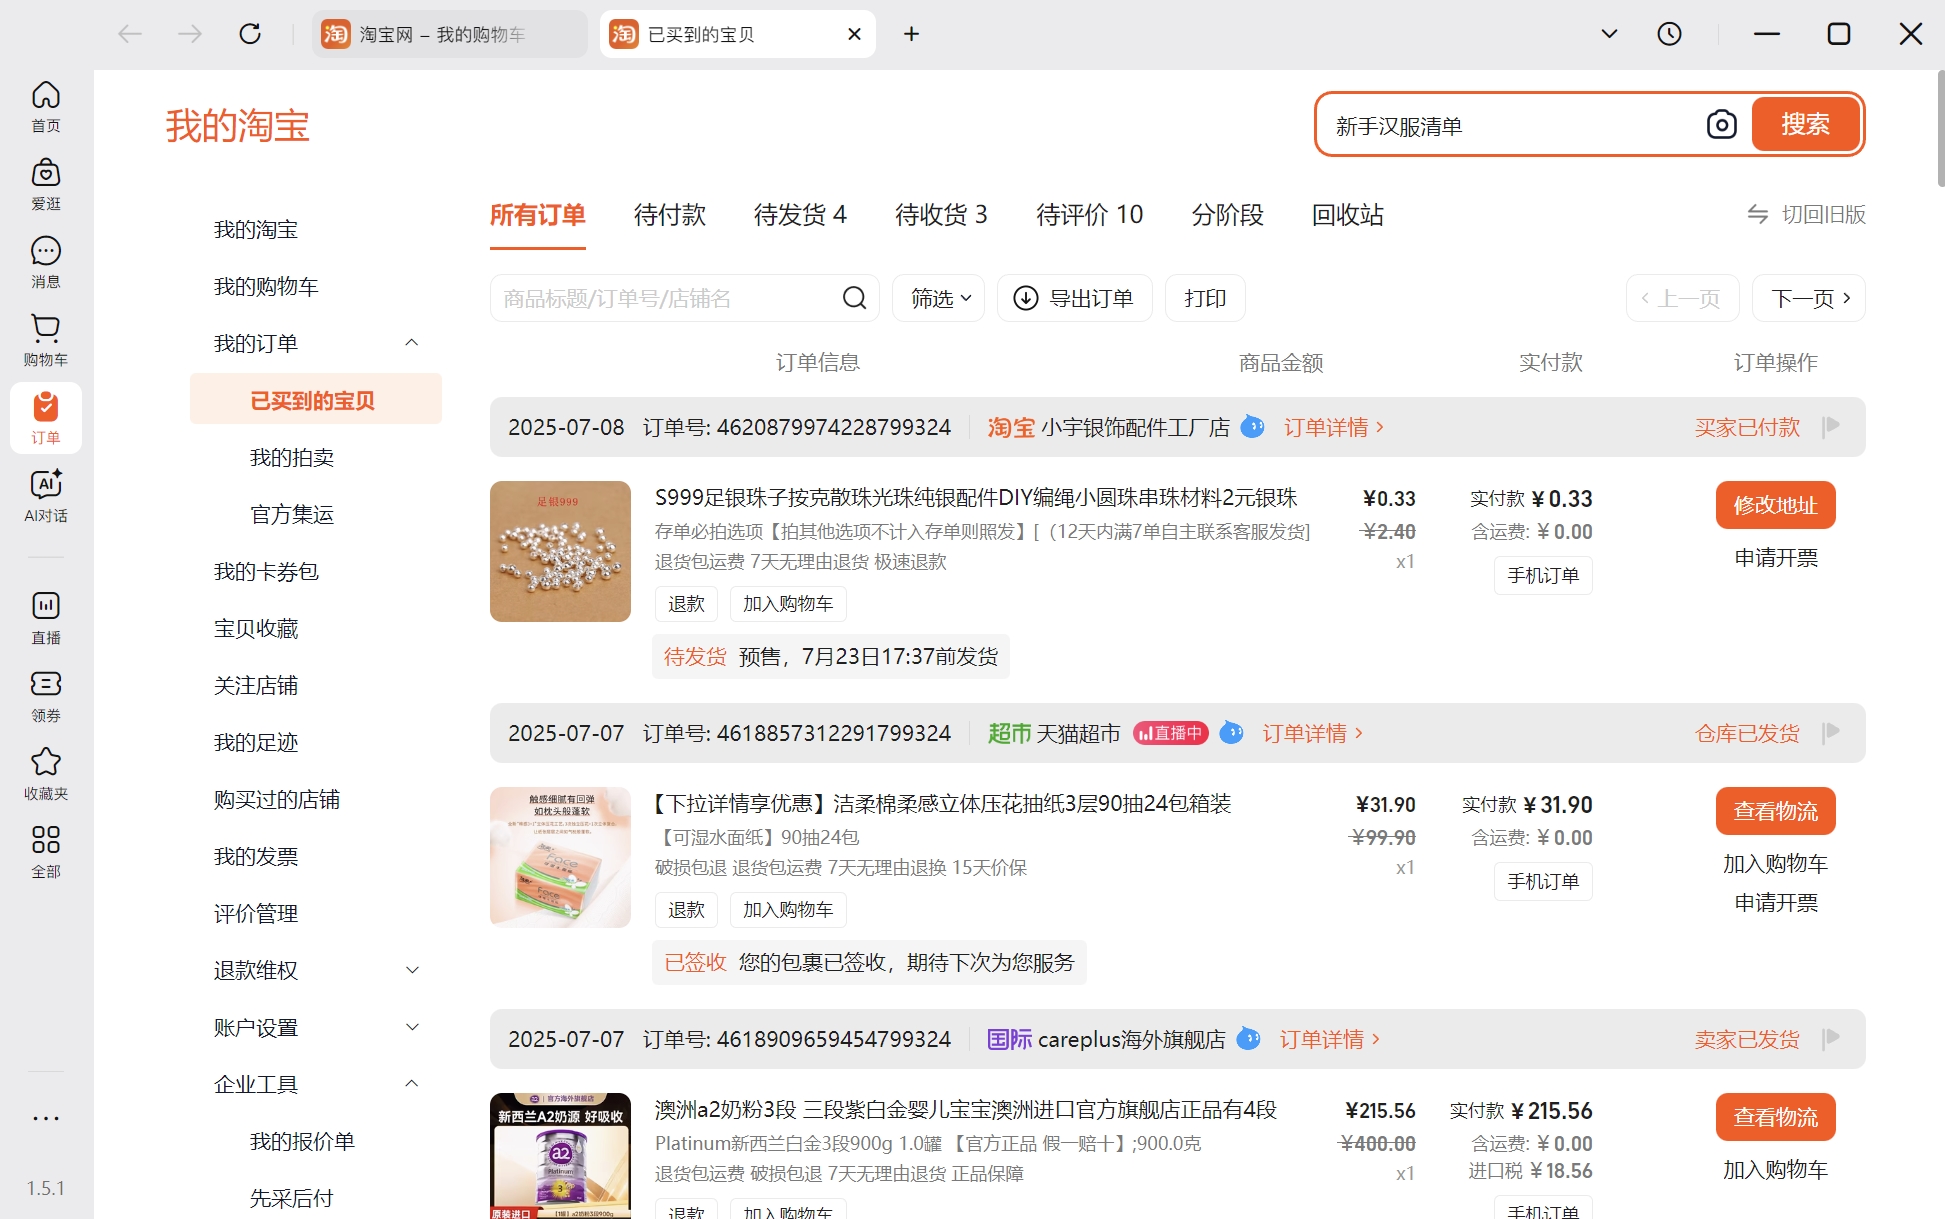Expand the 退款维权 section

click(411, 969)
